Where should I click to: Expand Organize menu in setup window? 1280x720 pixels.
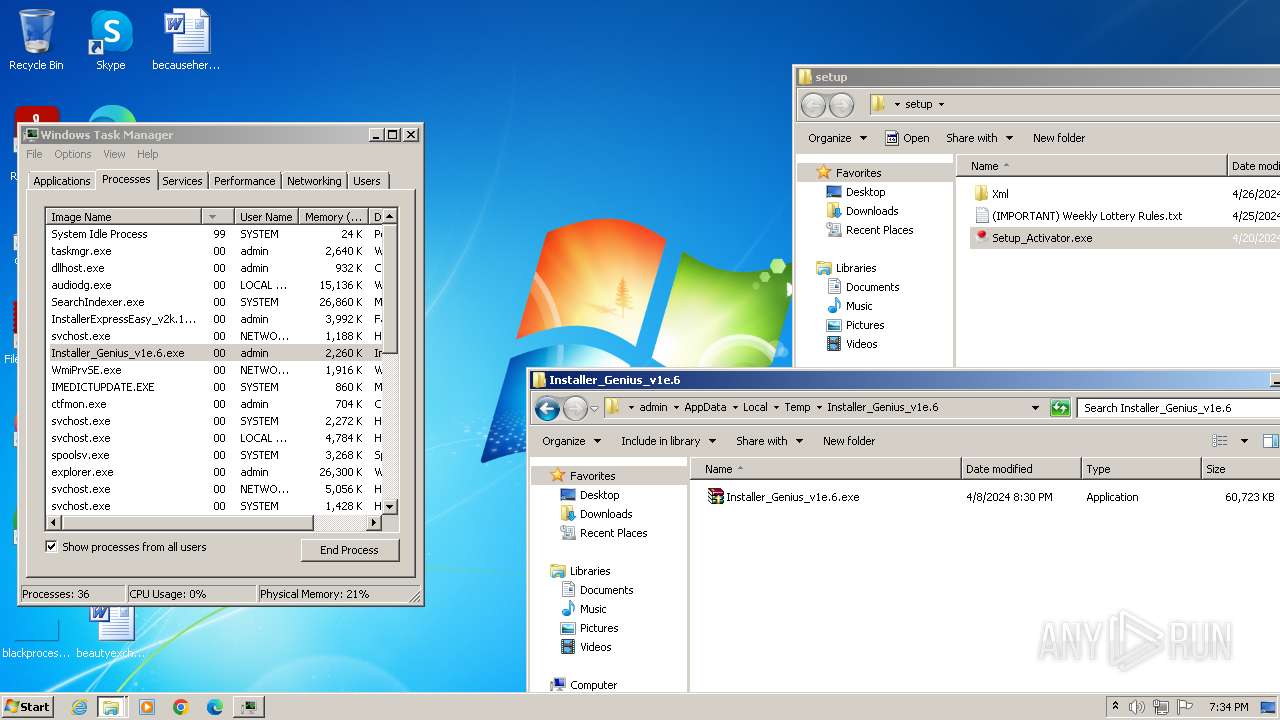838,138
